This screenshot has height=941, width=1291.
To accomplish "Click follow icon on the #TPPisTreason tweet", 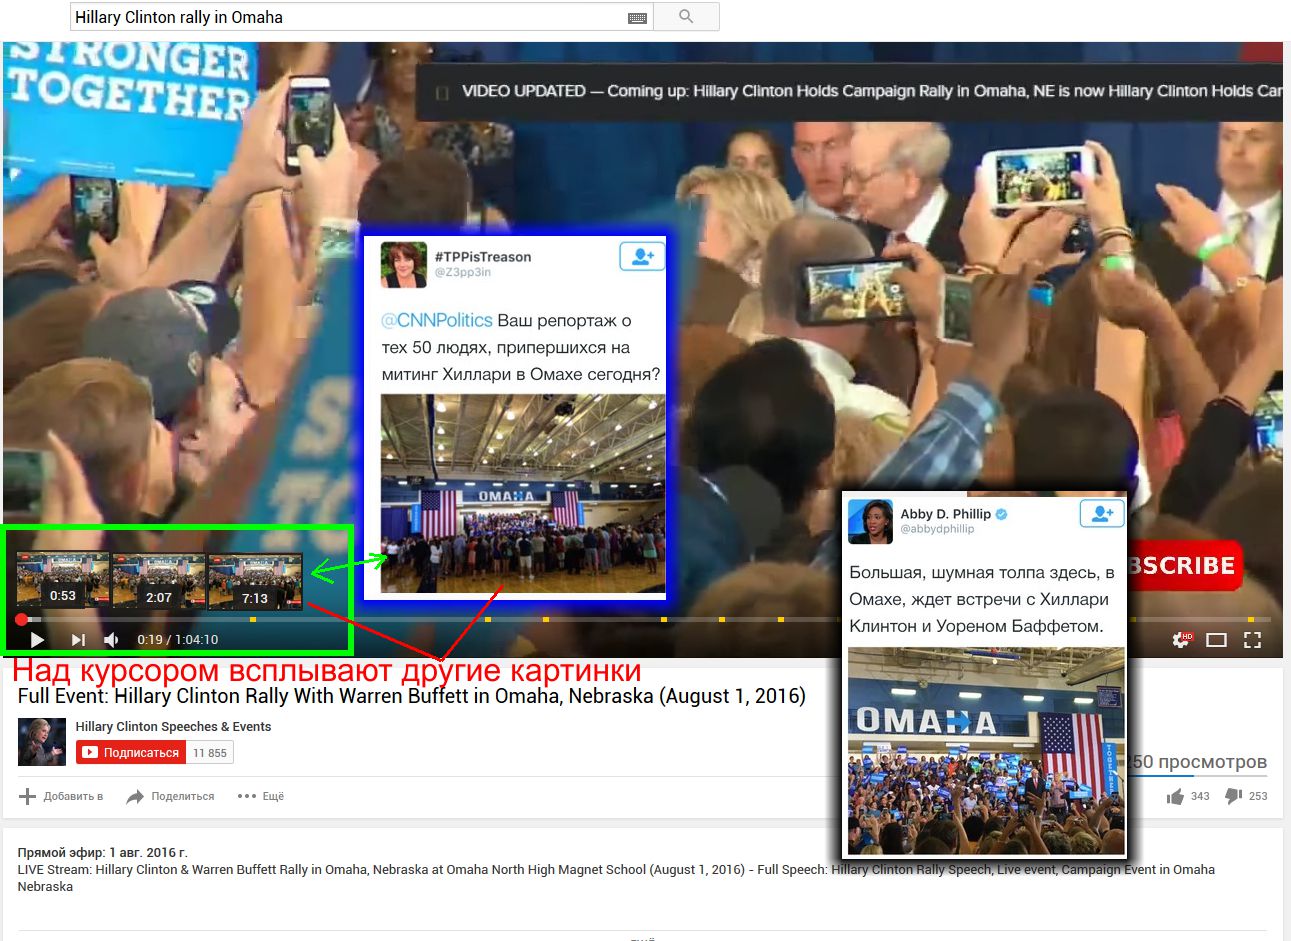I will coord(642,257).
